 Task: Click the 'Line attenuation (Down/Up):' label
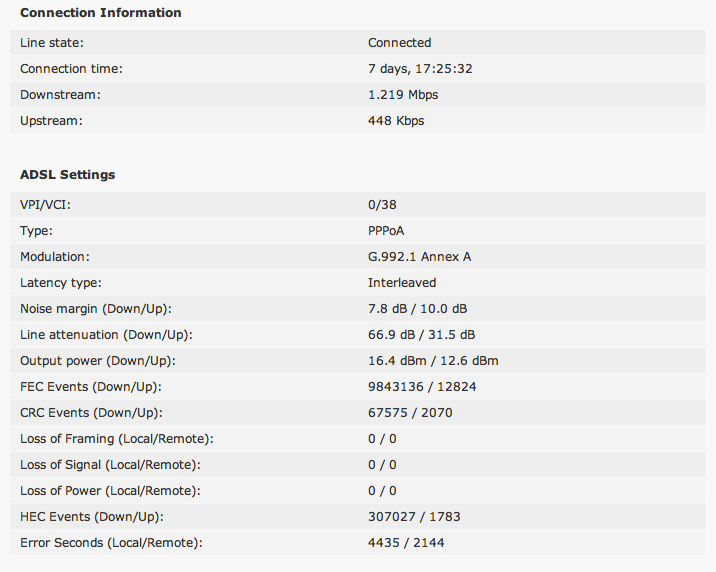click(106, 335)
